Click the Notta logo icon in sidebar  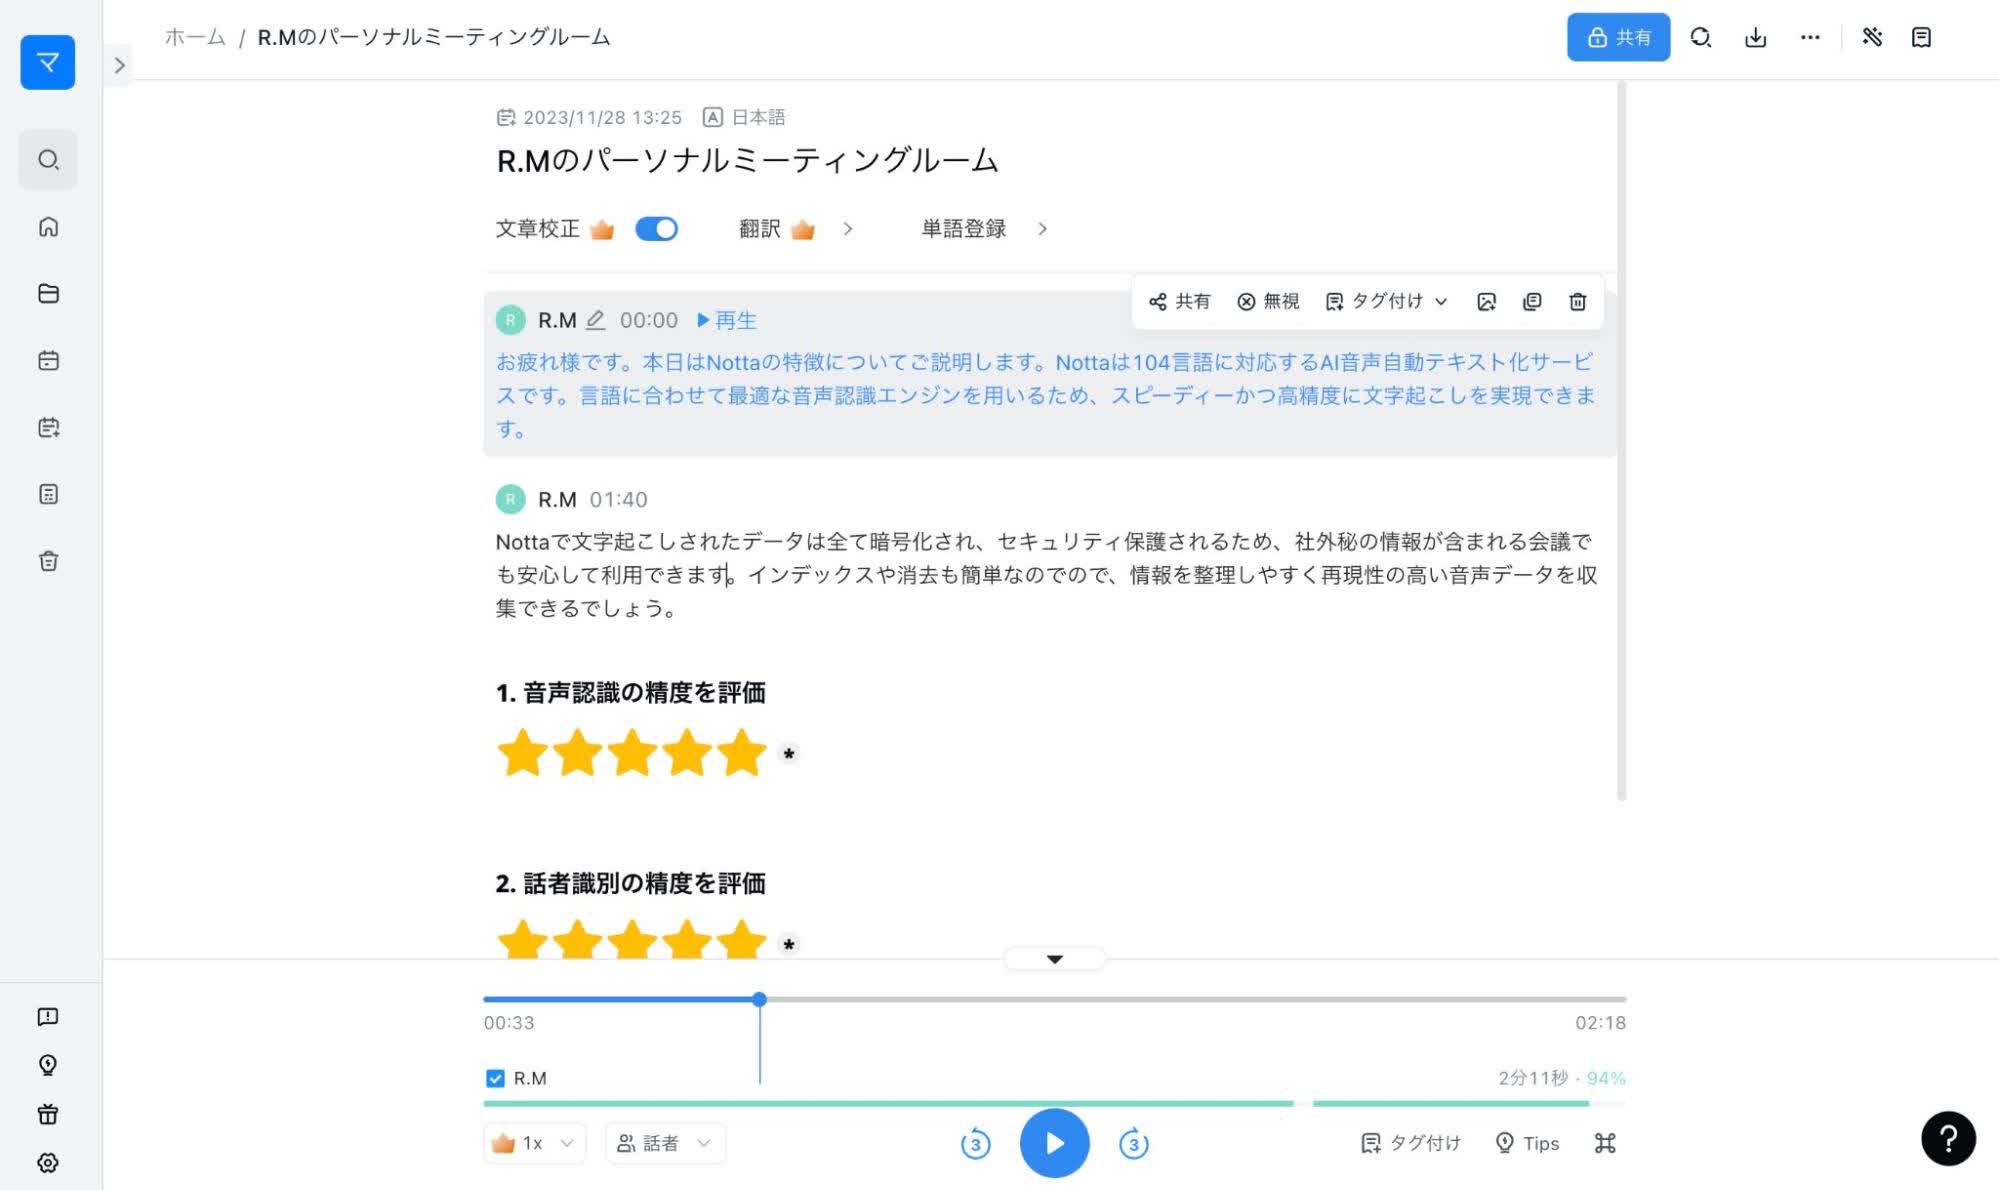click(x=48, y=62)
